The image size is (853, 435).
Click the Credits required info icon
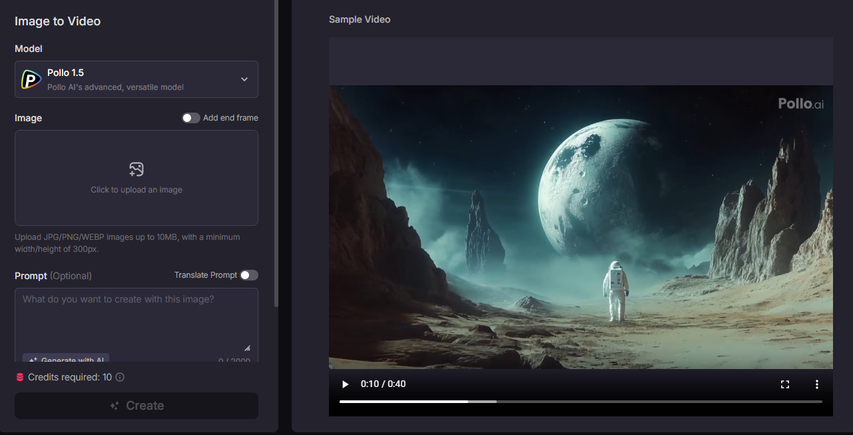[x=120, y=377]
